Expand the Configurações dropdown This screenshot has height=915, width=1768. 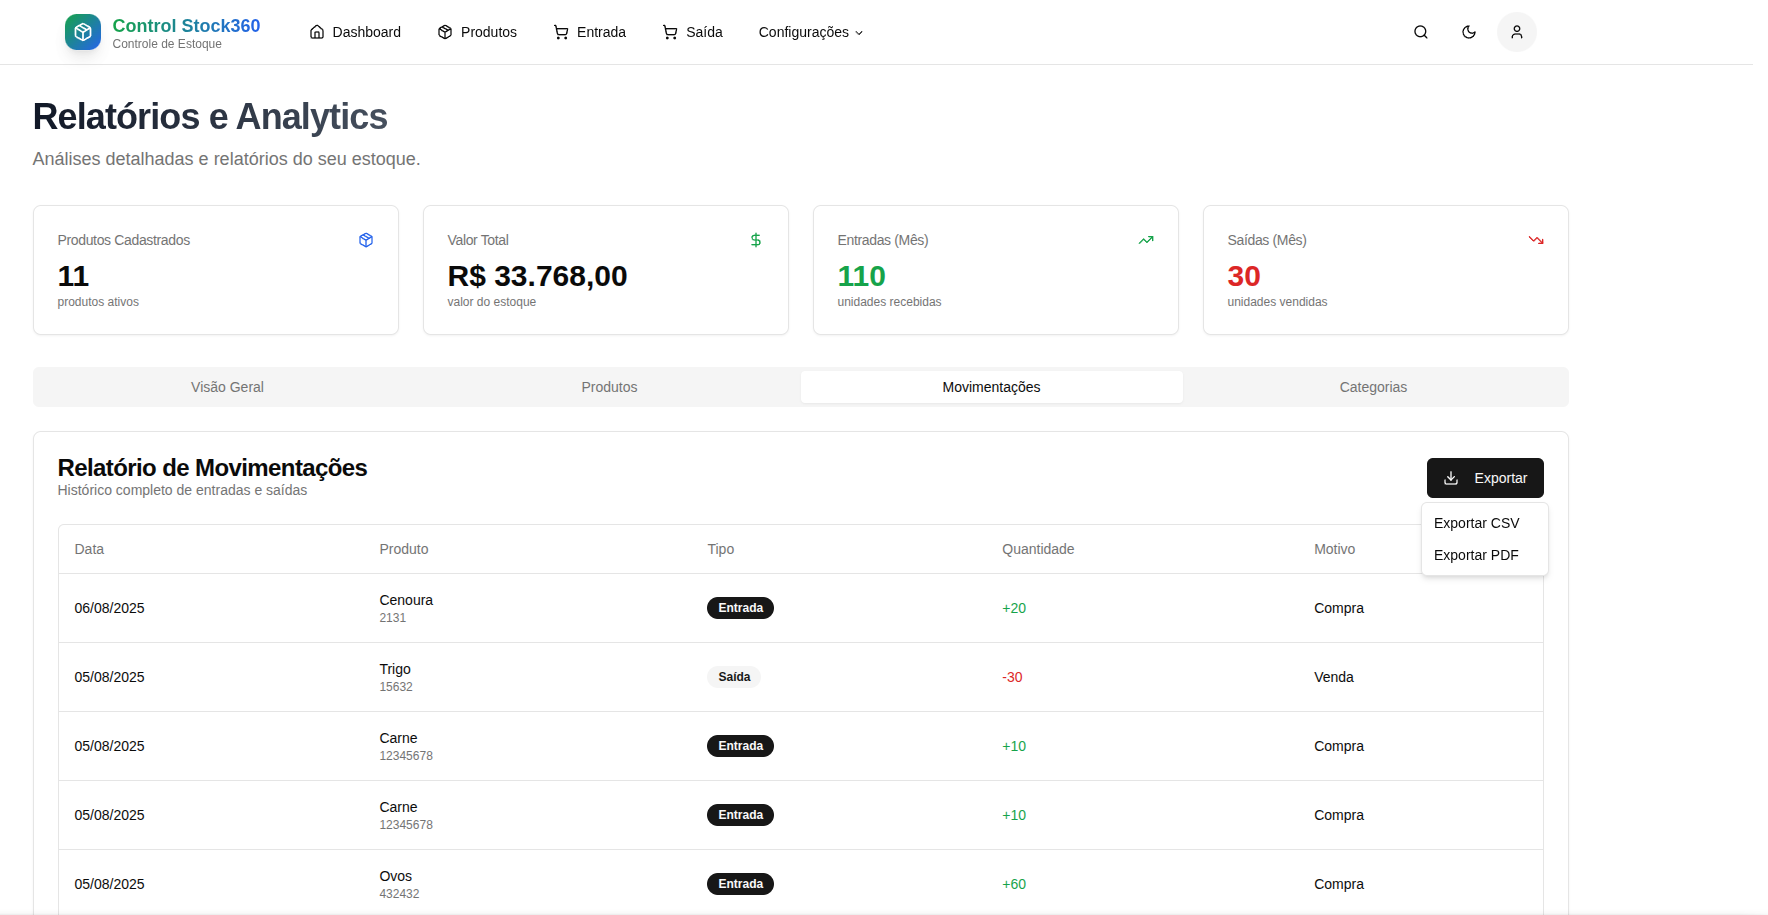click(x=810, y=31)
